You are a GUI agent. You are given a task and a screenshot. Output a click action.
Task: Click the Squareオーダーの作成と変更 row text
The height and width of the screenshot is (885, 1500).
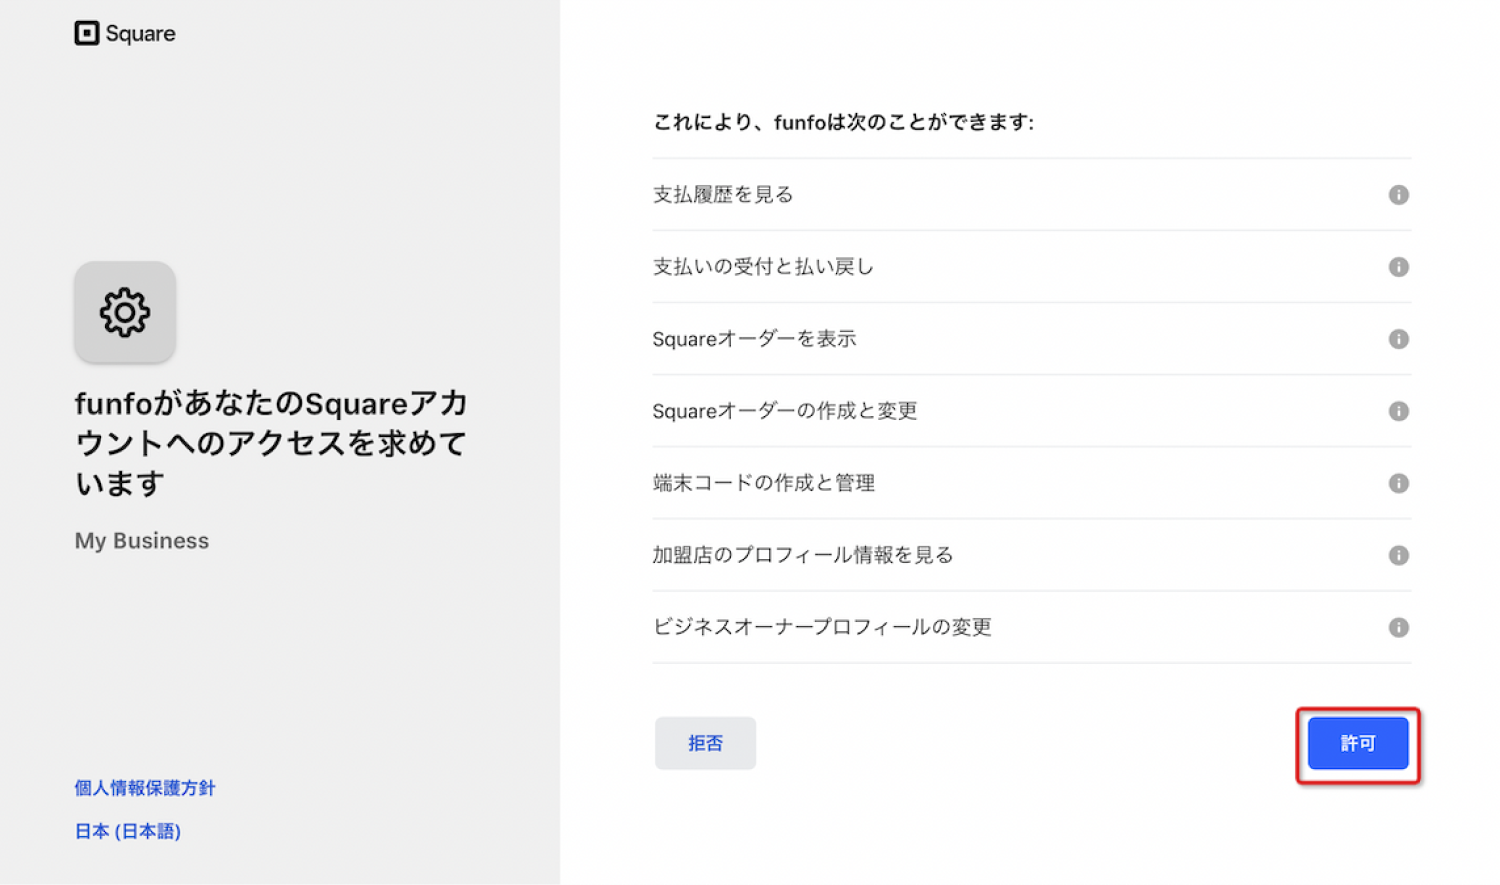coord(785,411)
